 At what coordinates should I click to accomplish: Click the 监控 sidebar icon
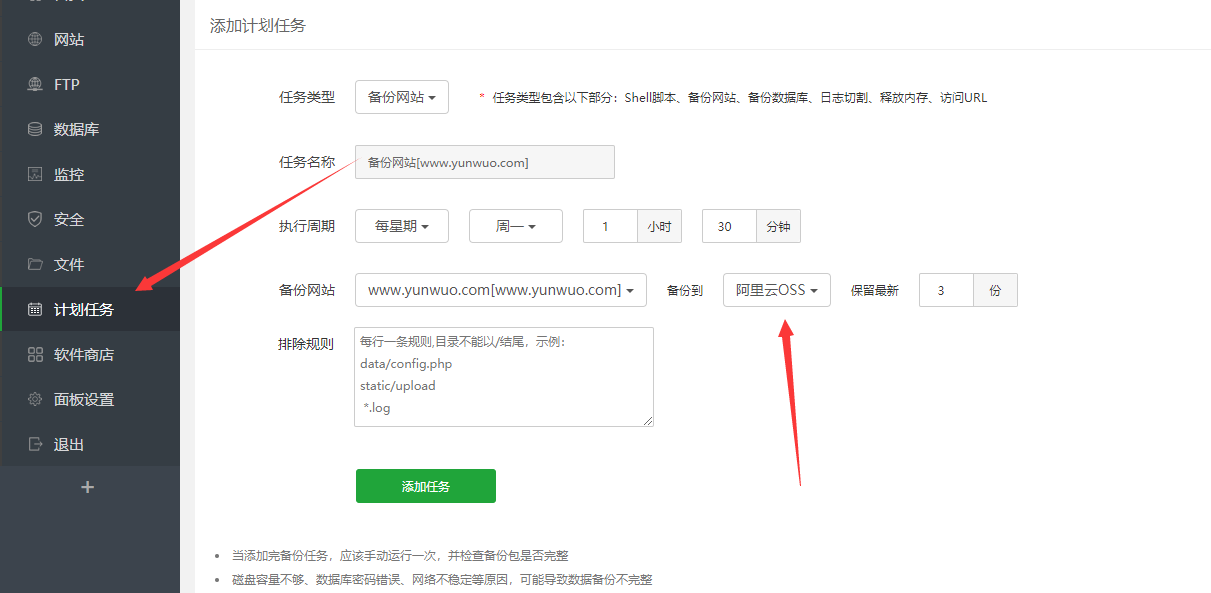[x=62, y=174]
